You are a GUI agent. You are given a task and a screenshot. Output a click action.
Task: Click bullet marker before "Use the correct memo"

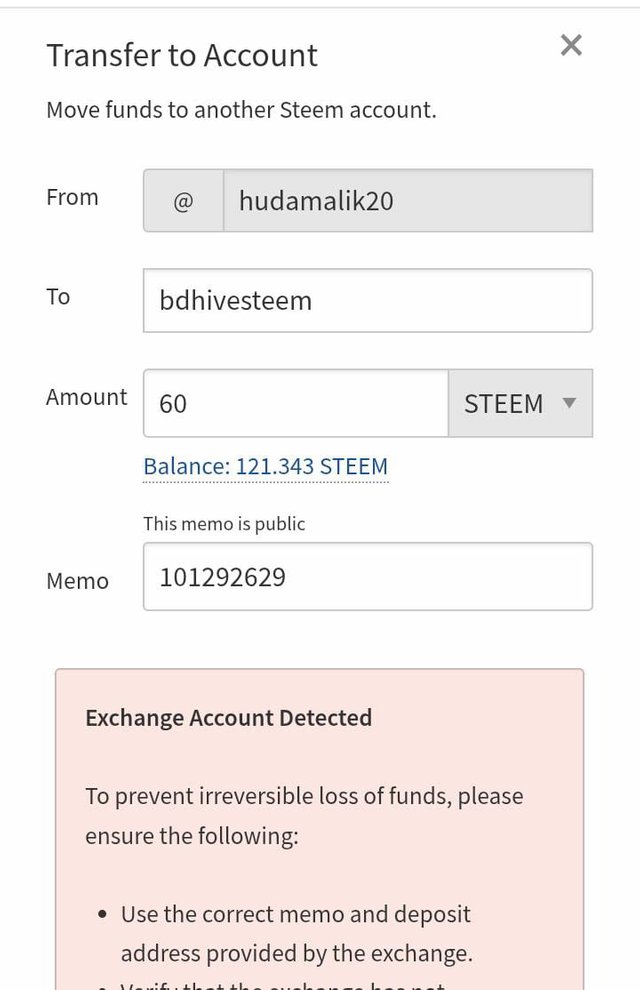click(103, 914)
